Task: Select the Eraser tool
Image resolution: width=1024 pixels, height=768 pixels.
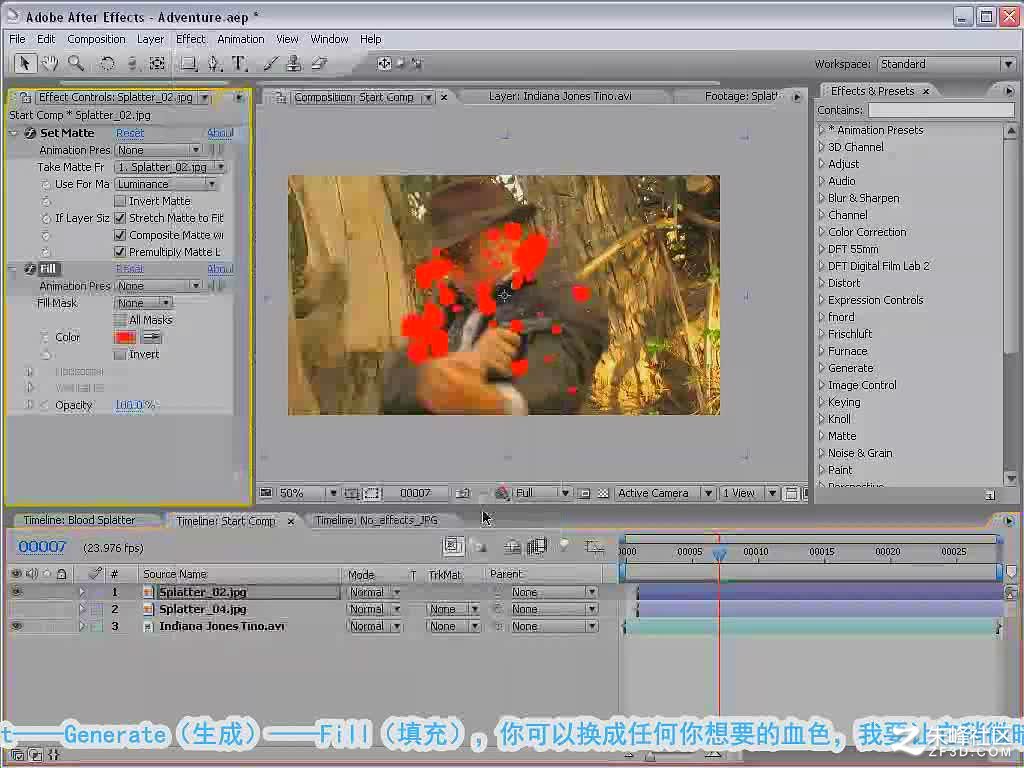Action: 319,63
